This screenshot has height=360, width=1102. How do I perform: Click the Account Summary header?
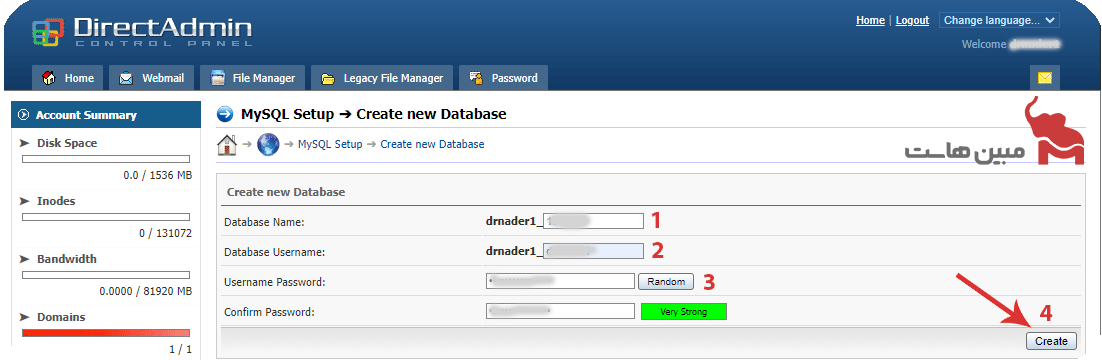[106, 115]
